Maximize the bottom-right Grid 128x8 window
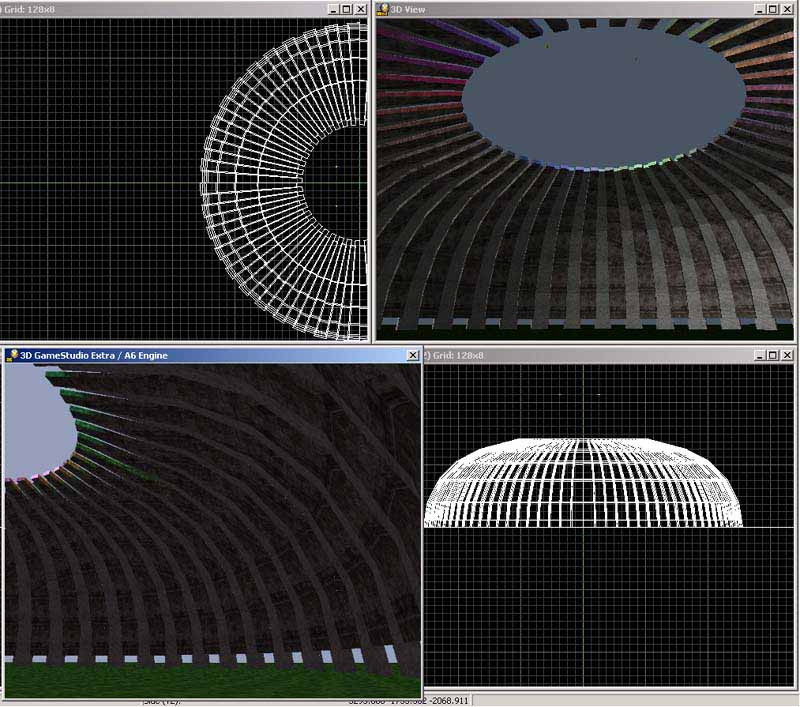The width and height of the screenshot is (800, 707). pos(772,355)
